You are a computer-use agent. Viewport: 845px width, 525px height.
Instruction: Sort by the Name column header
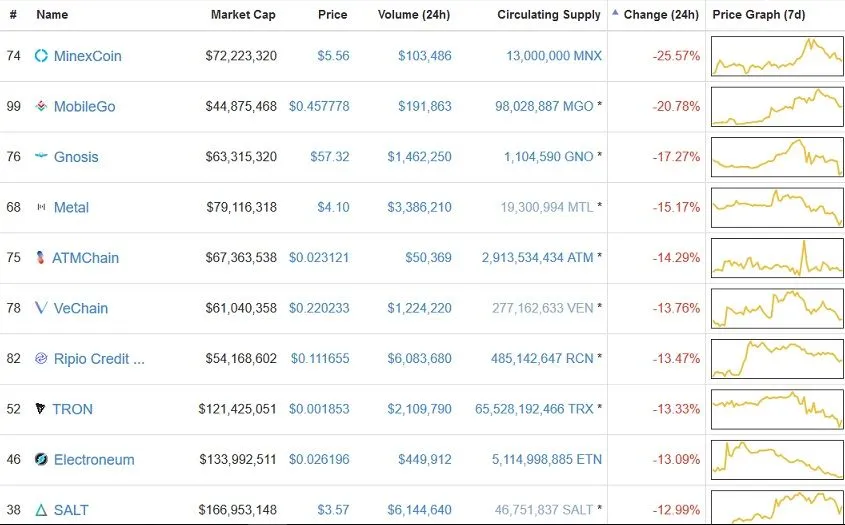tap(52, 15)
